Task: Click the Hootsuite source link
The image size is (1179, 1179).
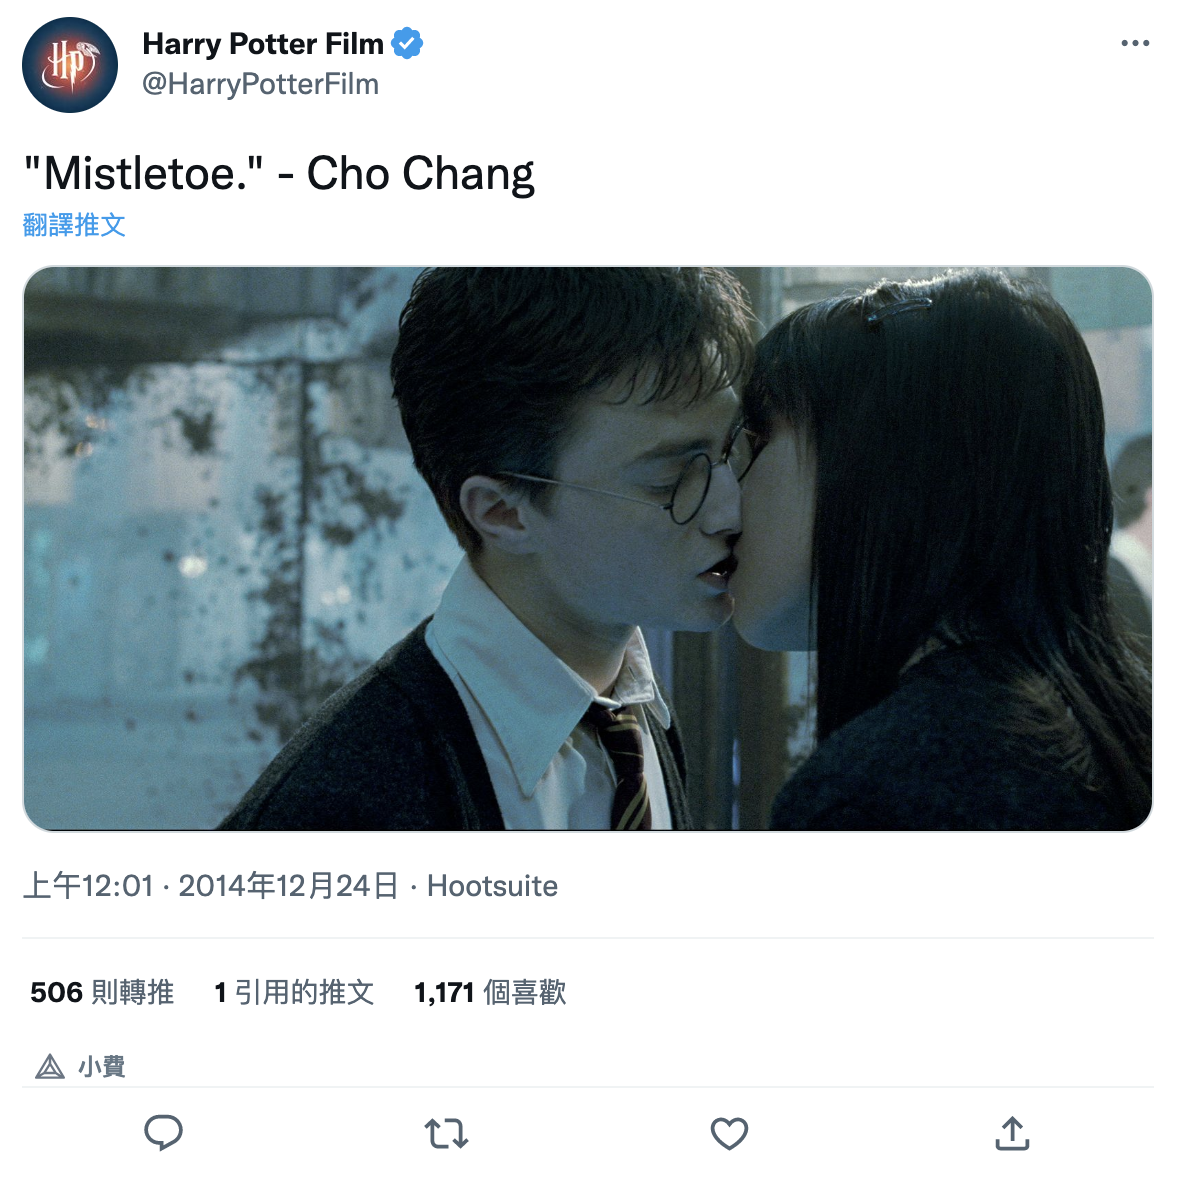Action: click(493, 886)
